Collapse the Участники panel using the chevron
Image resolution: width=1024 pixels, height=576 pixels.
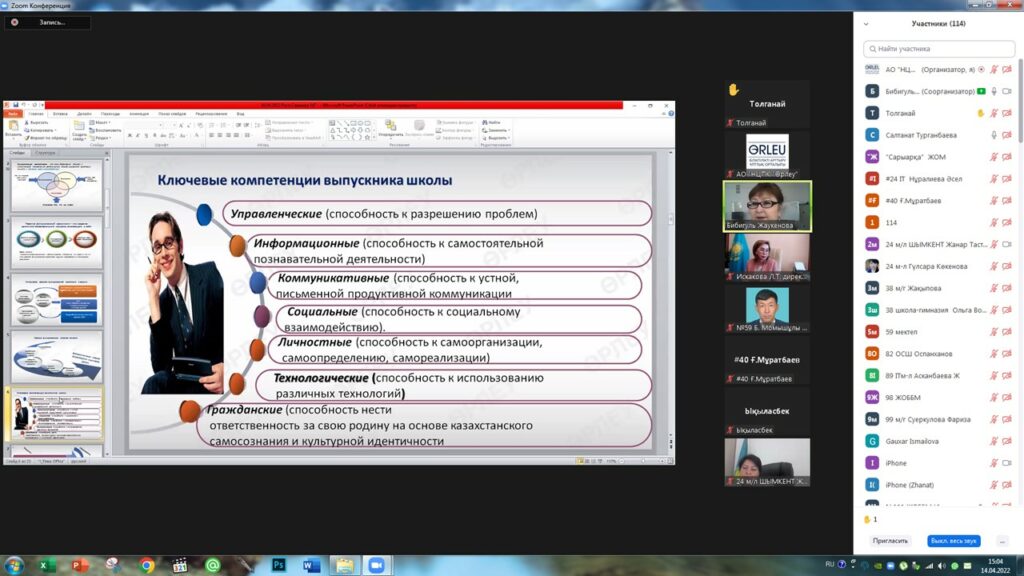pos(866,24)
